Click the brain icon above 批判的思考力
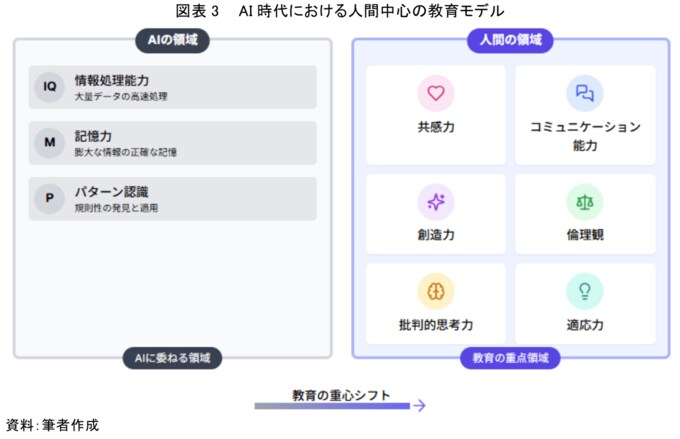 pyautogui.click(x=436, y=291)
